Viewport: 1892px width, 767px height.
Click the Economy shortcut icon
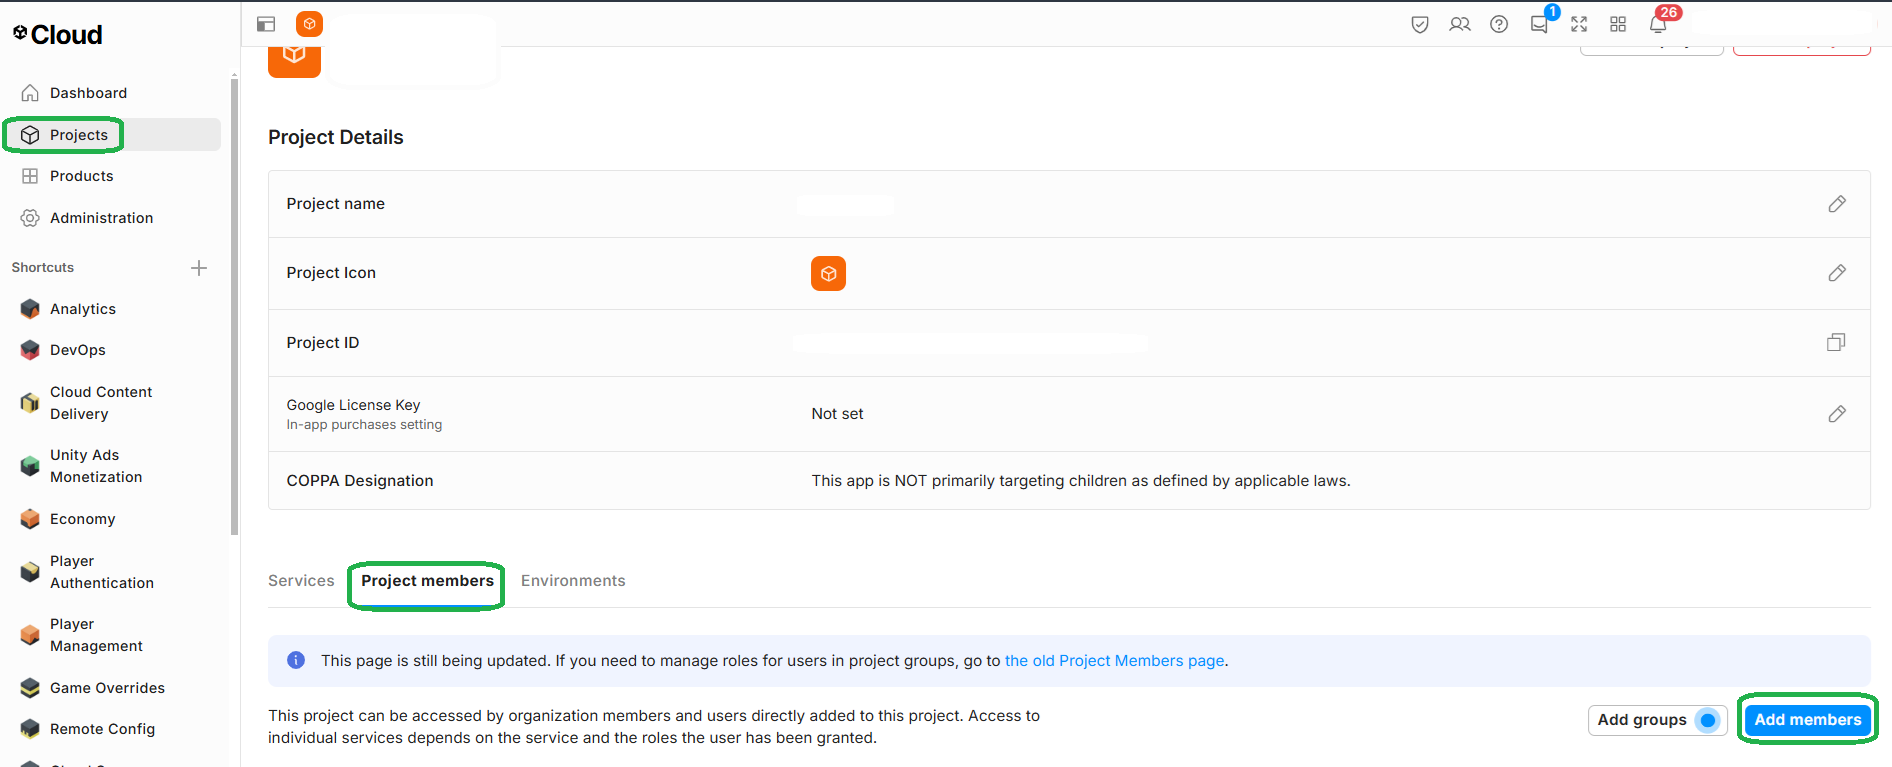tap(30, 519)
